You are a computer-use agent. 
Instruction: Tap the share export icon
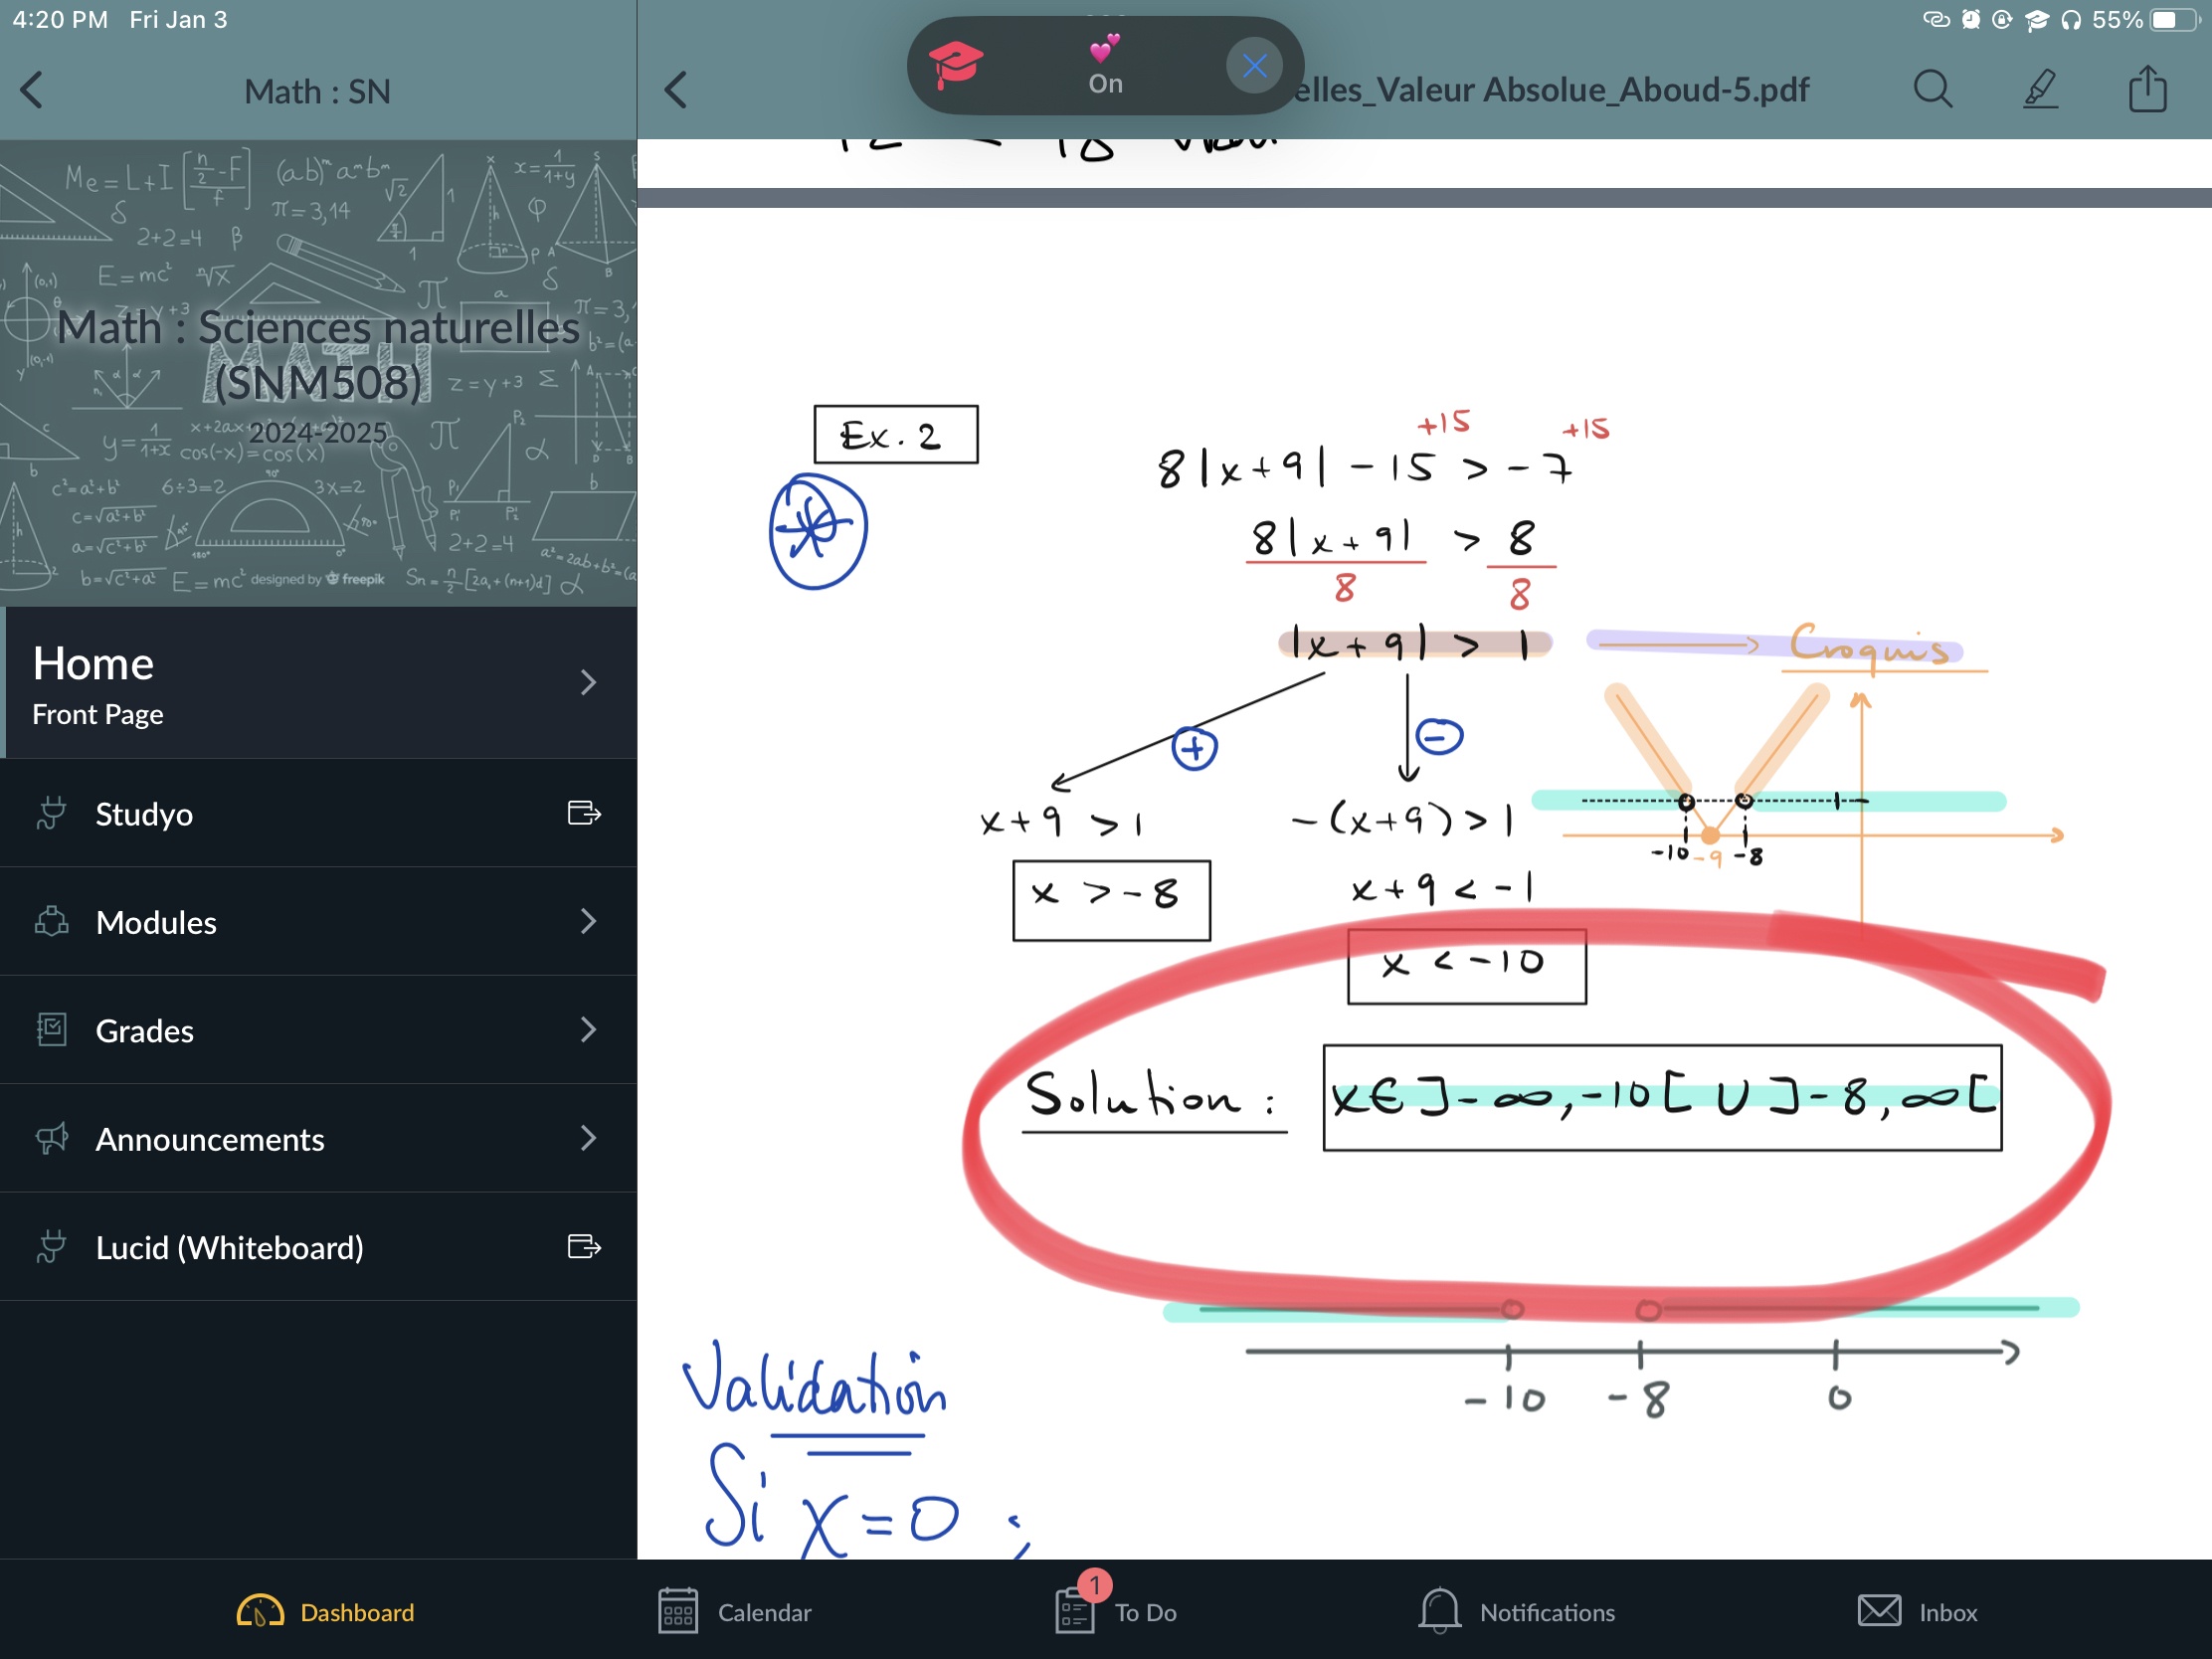point(2146,90)
